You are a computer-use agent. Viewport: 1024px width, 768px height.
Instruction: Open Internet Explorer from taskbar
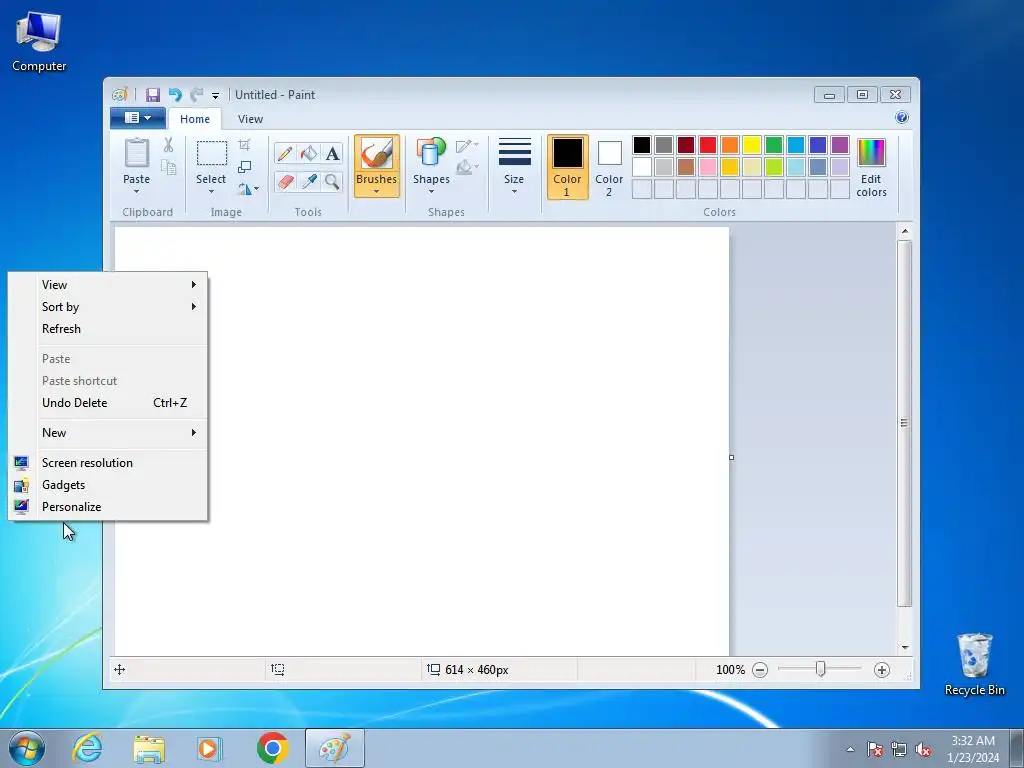87,748
